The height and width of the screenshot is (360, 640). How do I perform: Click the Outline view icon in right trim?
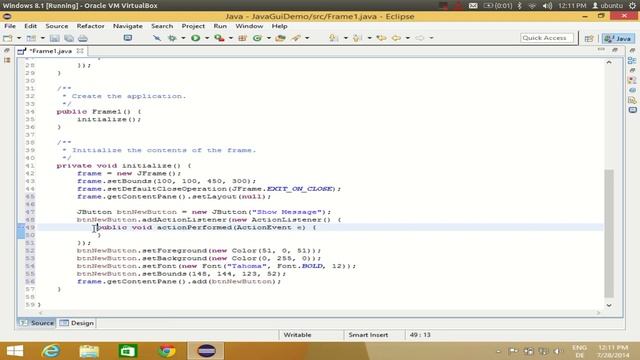click(632, 60)
